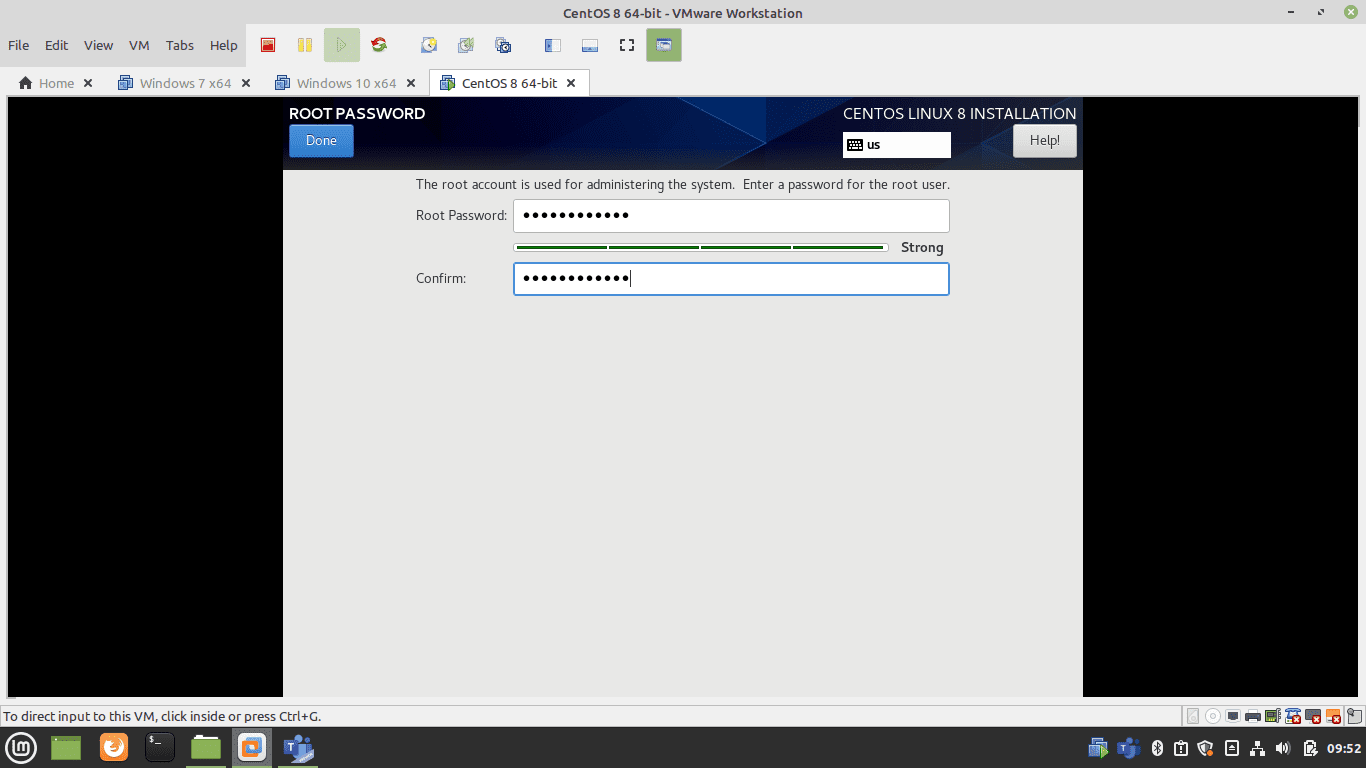Close the Home tab
Screen dimensions: 1366x768
coord(88,83)
